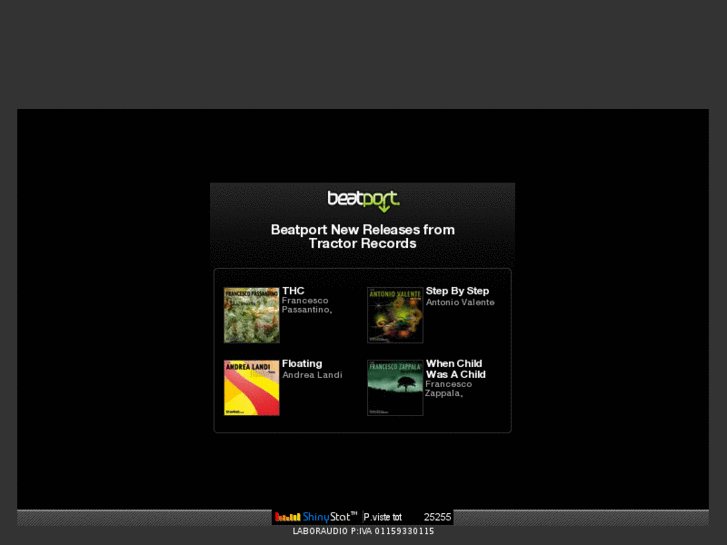
Task: Open the Step By Step album cover
Action: pyautogui.click(x=395, y=315)
